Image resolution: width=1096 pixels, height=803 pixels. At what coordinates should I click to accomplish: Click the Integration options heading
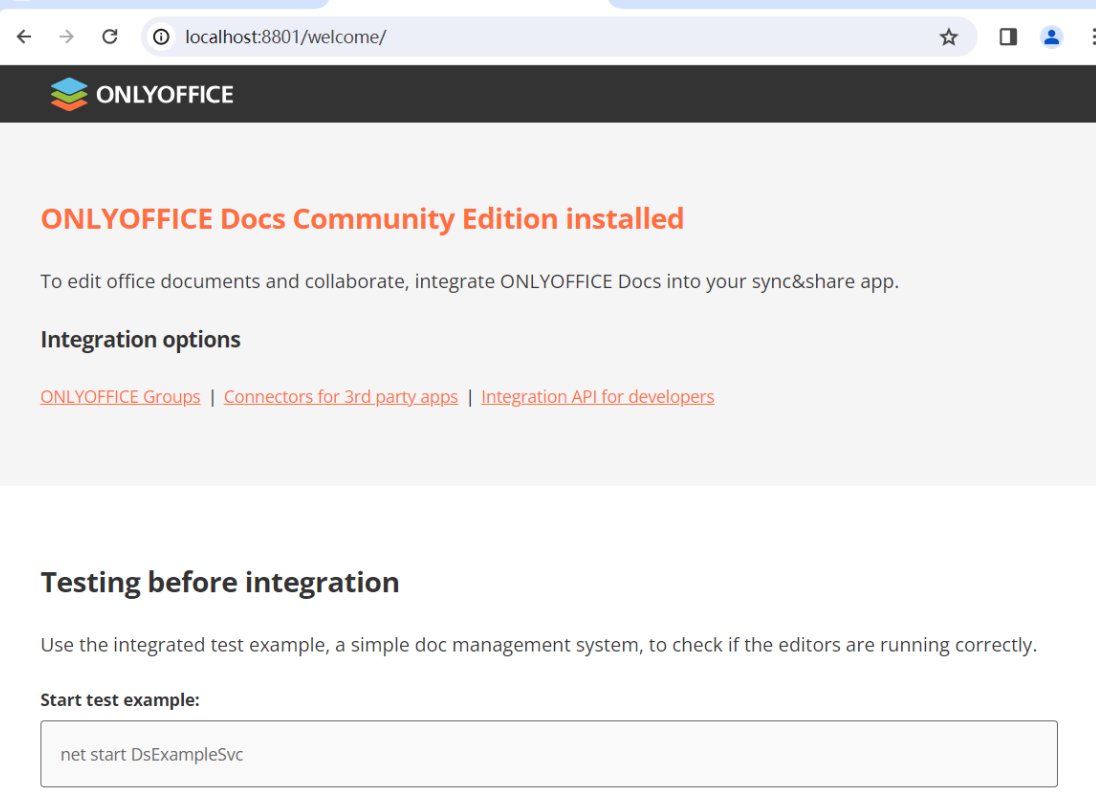click(140, 340)
